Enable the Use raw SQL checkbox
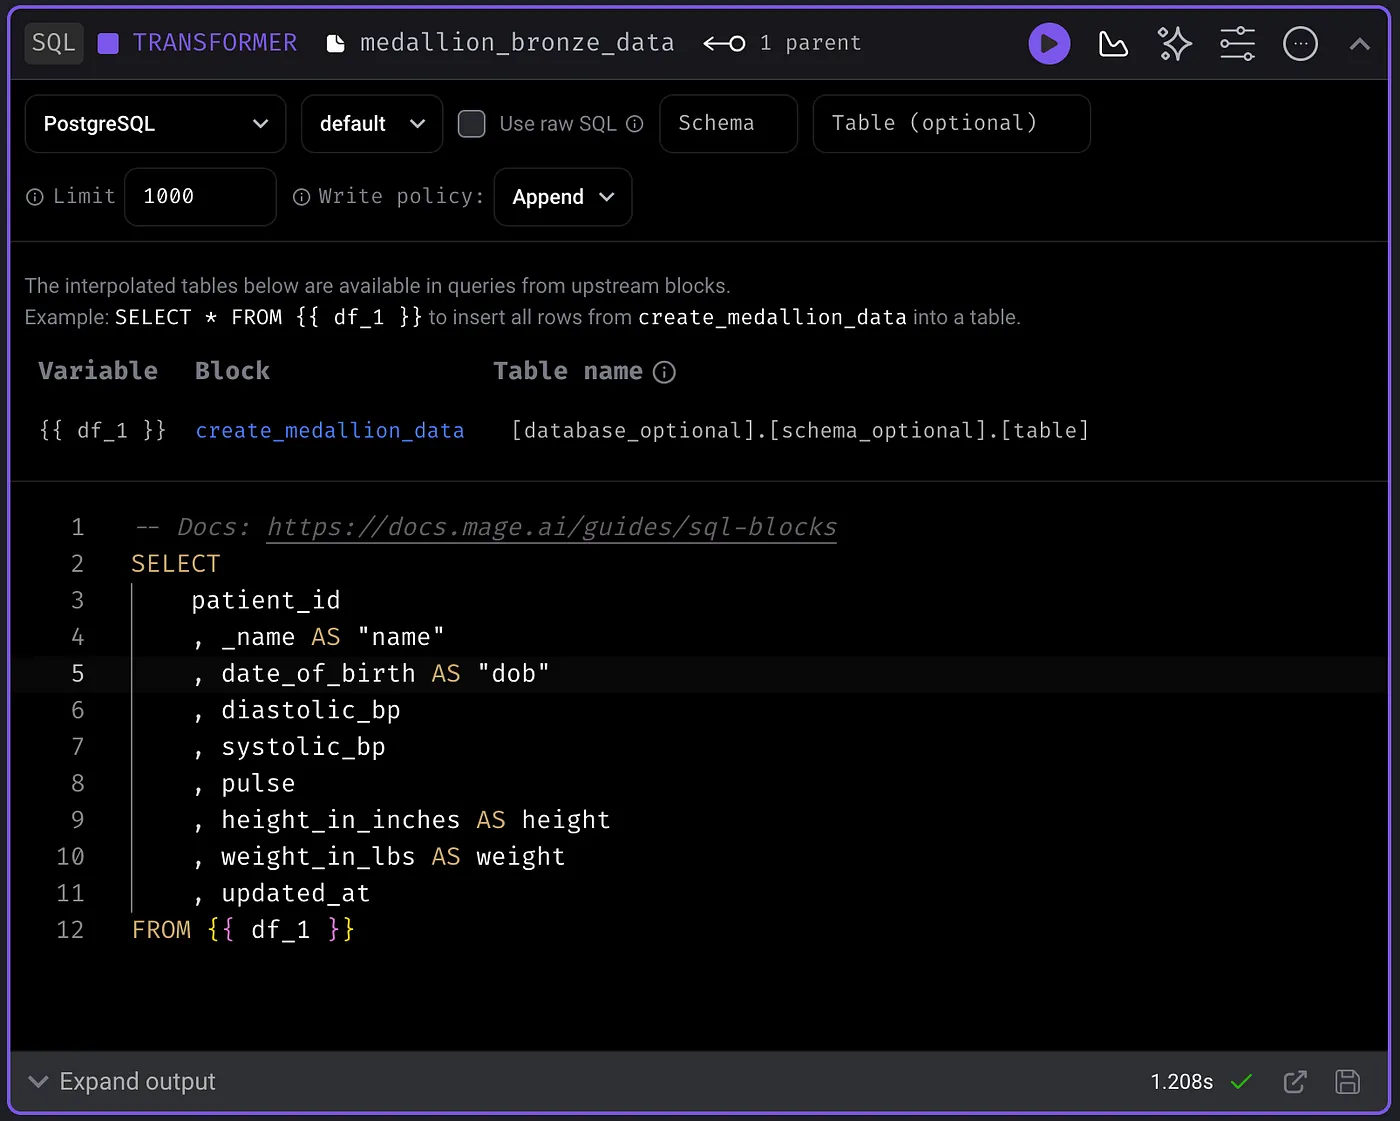The image size is (1400, 1121). coord(472,124)
